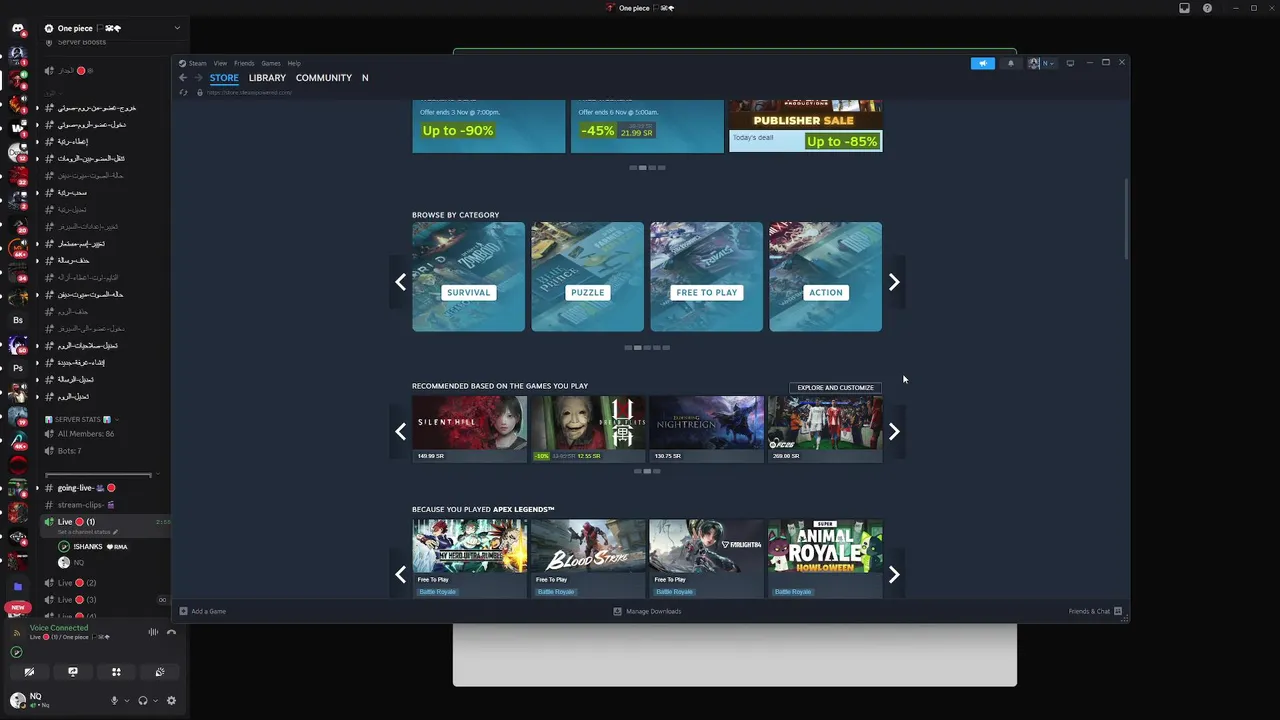
Task: Disconnect from Discord voice channel
Action: pos(171,632)
